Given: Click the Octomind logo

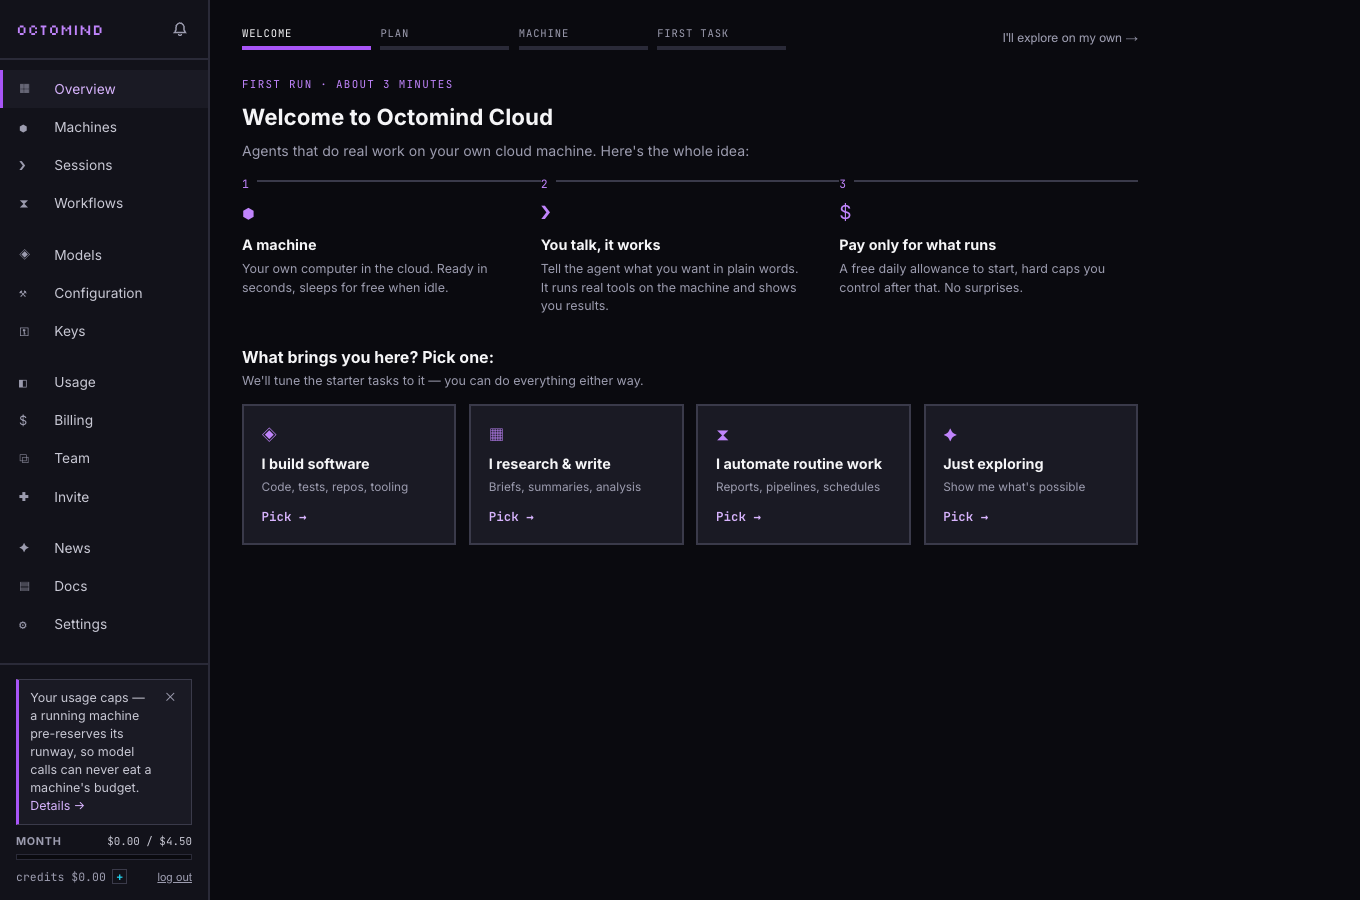Looking at the screenshot, I should click(60, 30).
